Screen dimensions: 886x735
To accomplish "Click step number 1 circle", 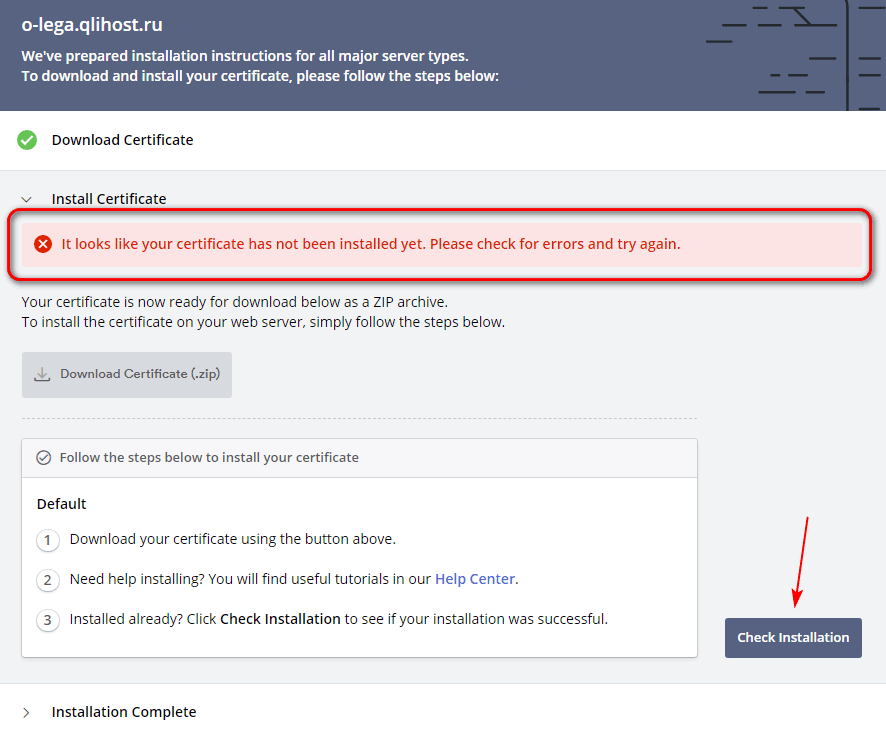I will (x=47, y=540).
